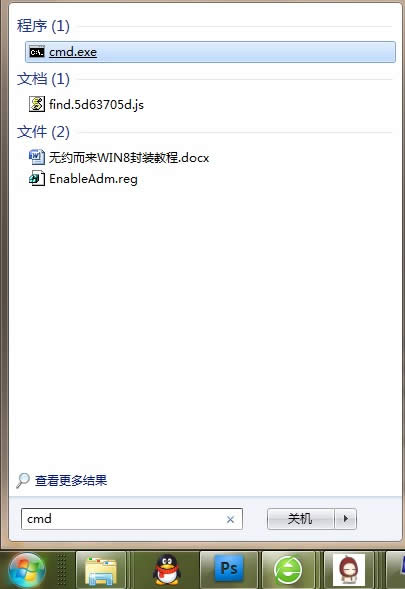Screen dimensions: 405x589
Task: Click the cmd.exe black console icon
Action: [x=37, y=52]
